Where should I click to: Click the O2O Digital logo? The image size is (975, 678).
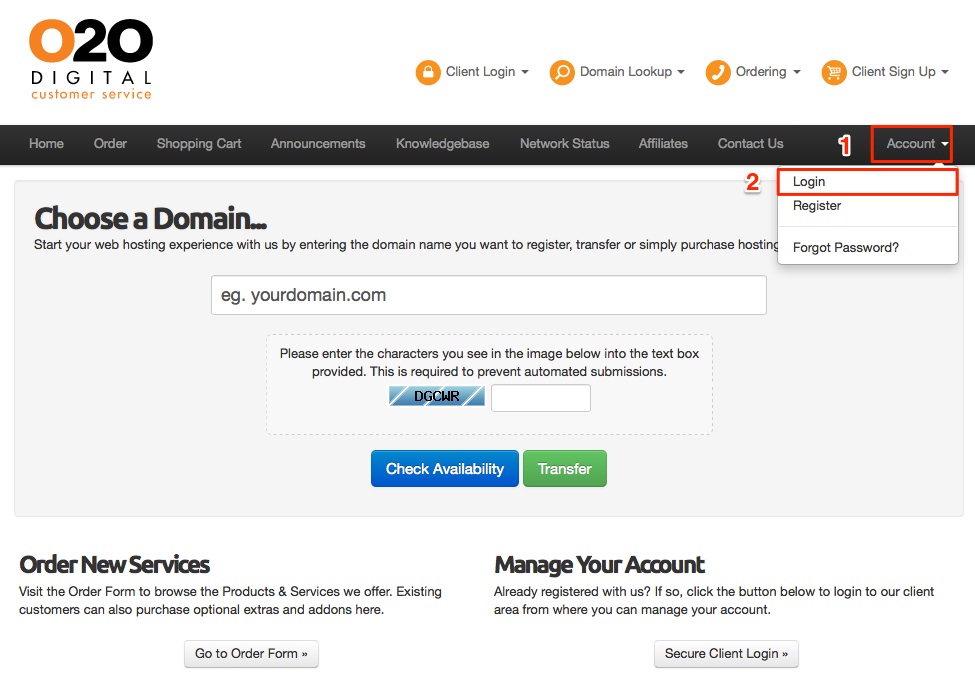click(91, 60)
